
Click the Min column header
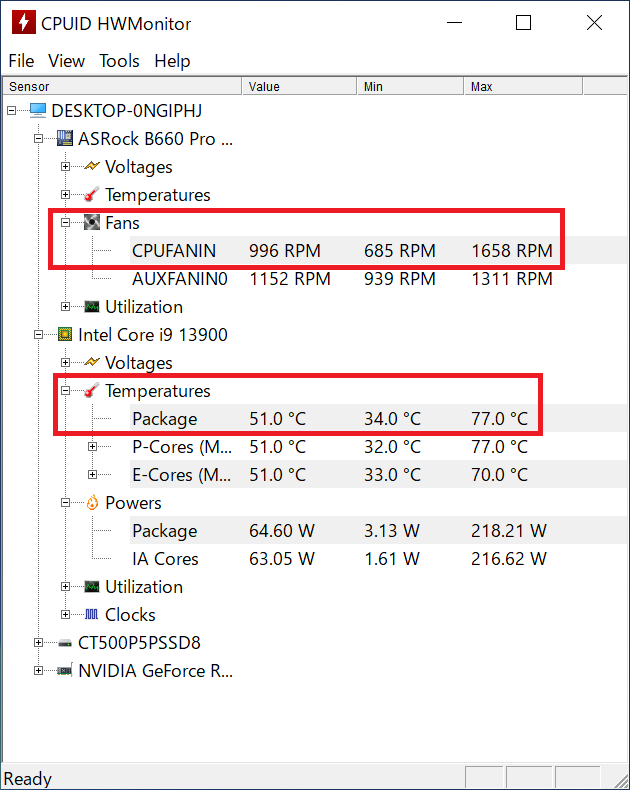[410, 86]
